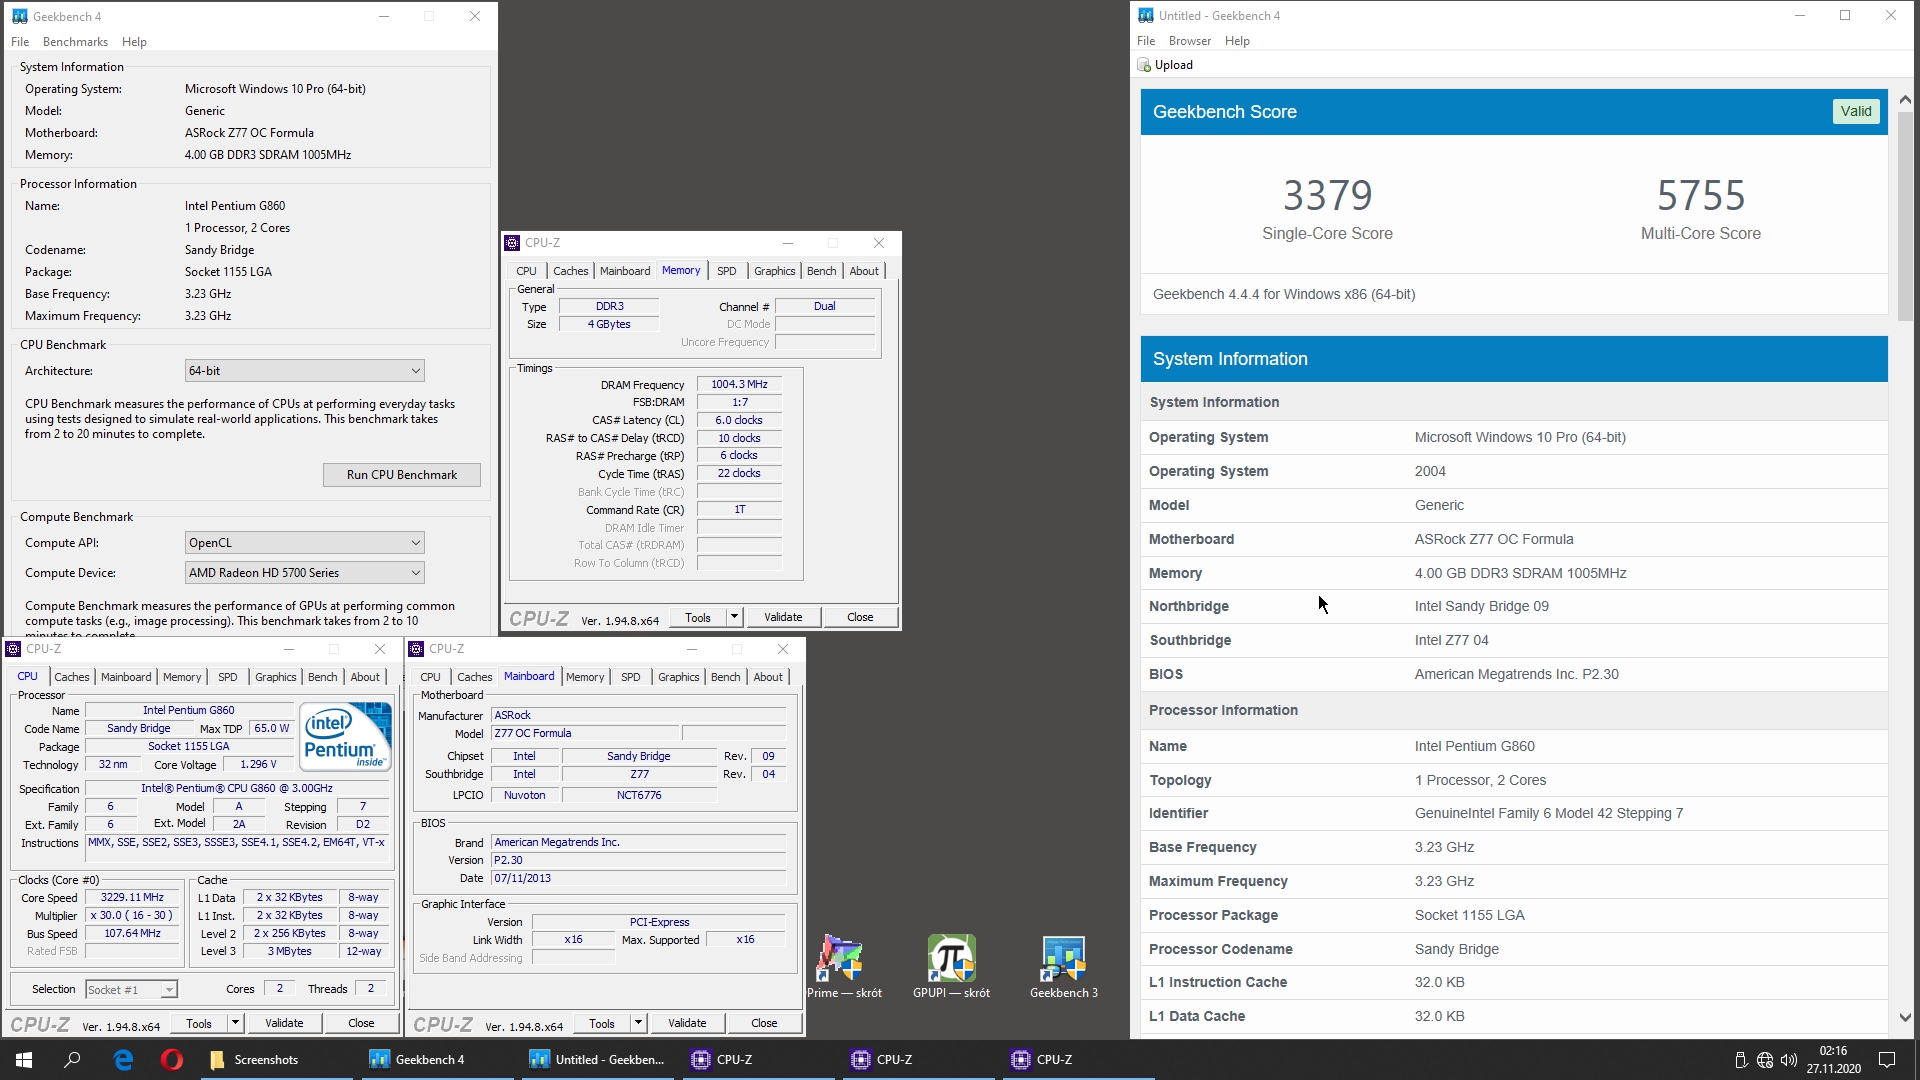Click the volume speaker tray icon

coord(1789,1060)
